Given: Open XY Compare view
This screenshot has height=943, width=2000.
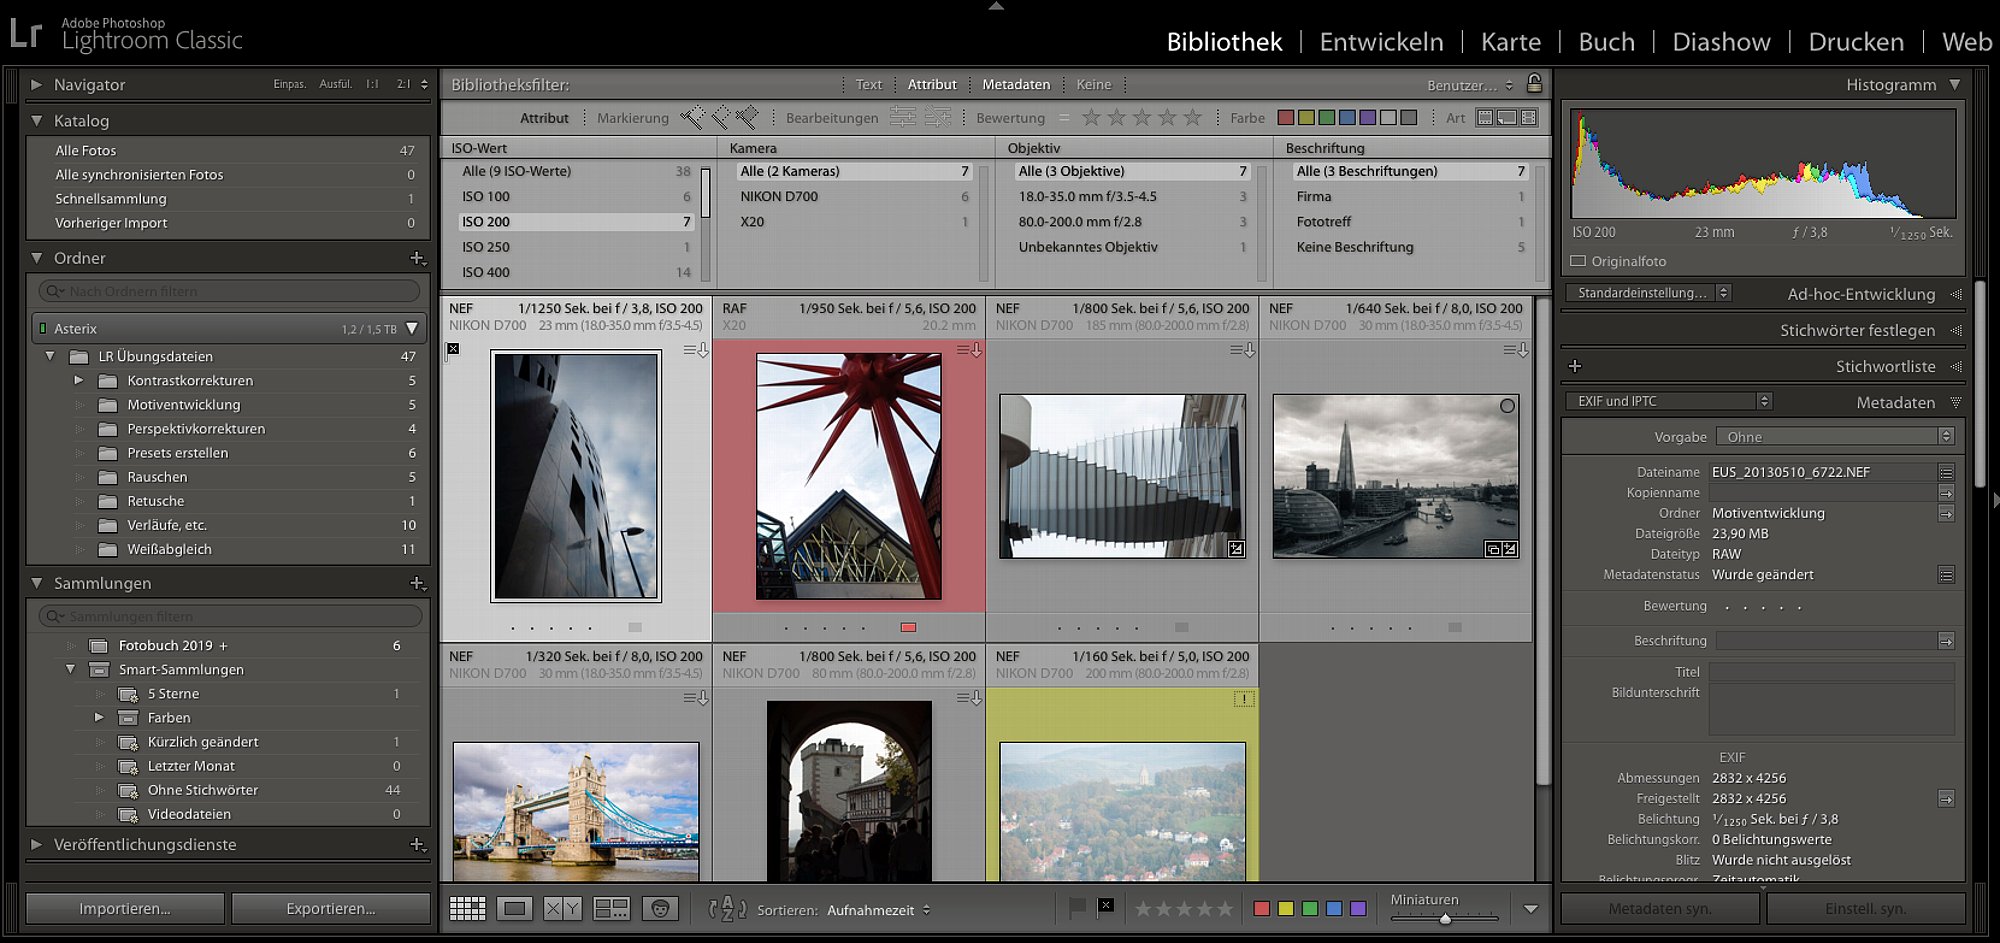Looking at the screenshot, I should [563, 908].
